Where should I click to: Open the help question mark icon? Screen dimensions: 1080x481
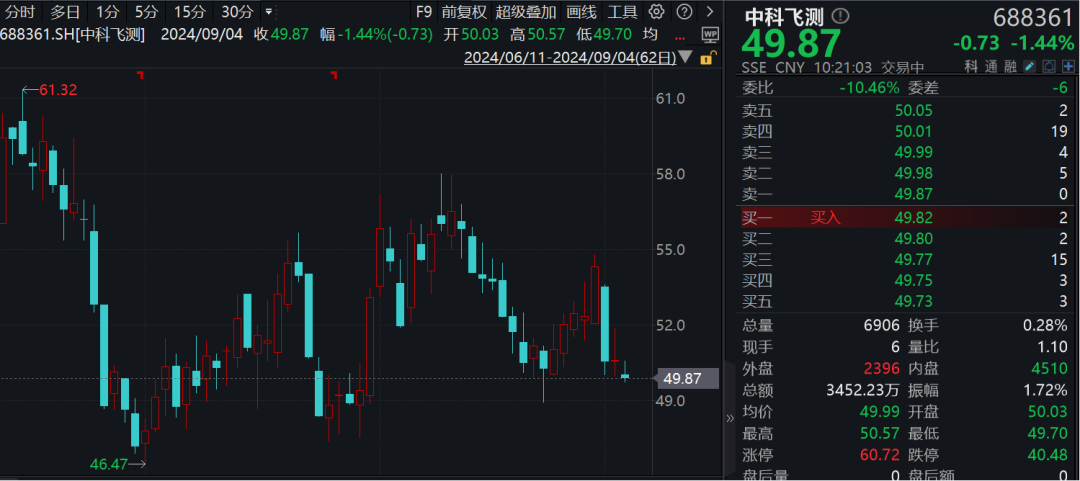(683, 12)
